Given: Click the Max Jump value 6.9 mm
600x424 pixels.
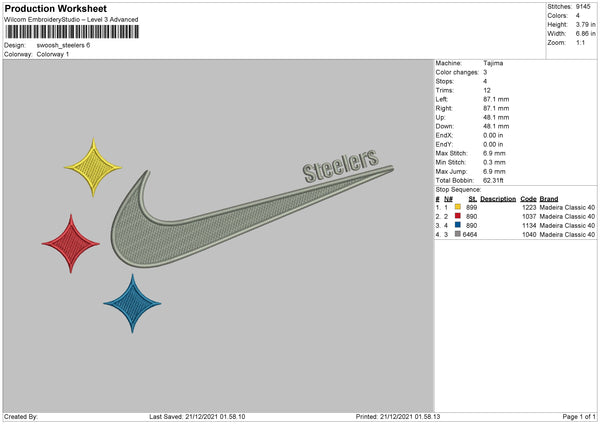Looking at the screenshot, I should pos(494,171).
